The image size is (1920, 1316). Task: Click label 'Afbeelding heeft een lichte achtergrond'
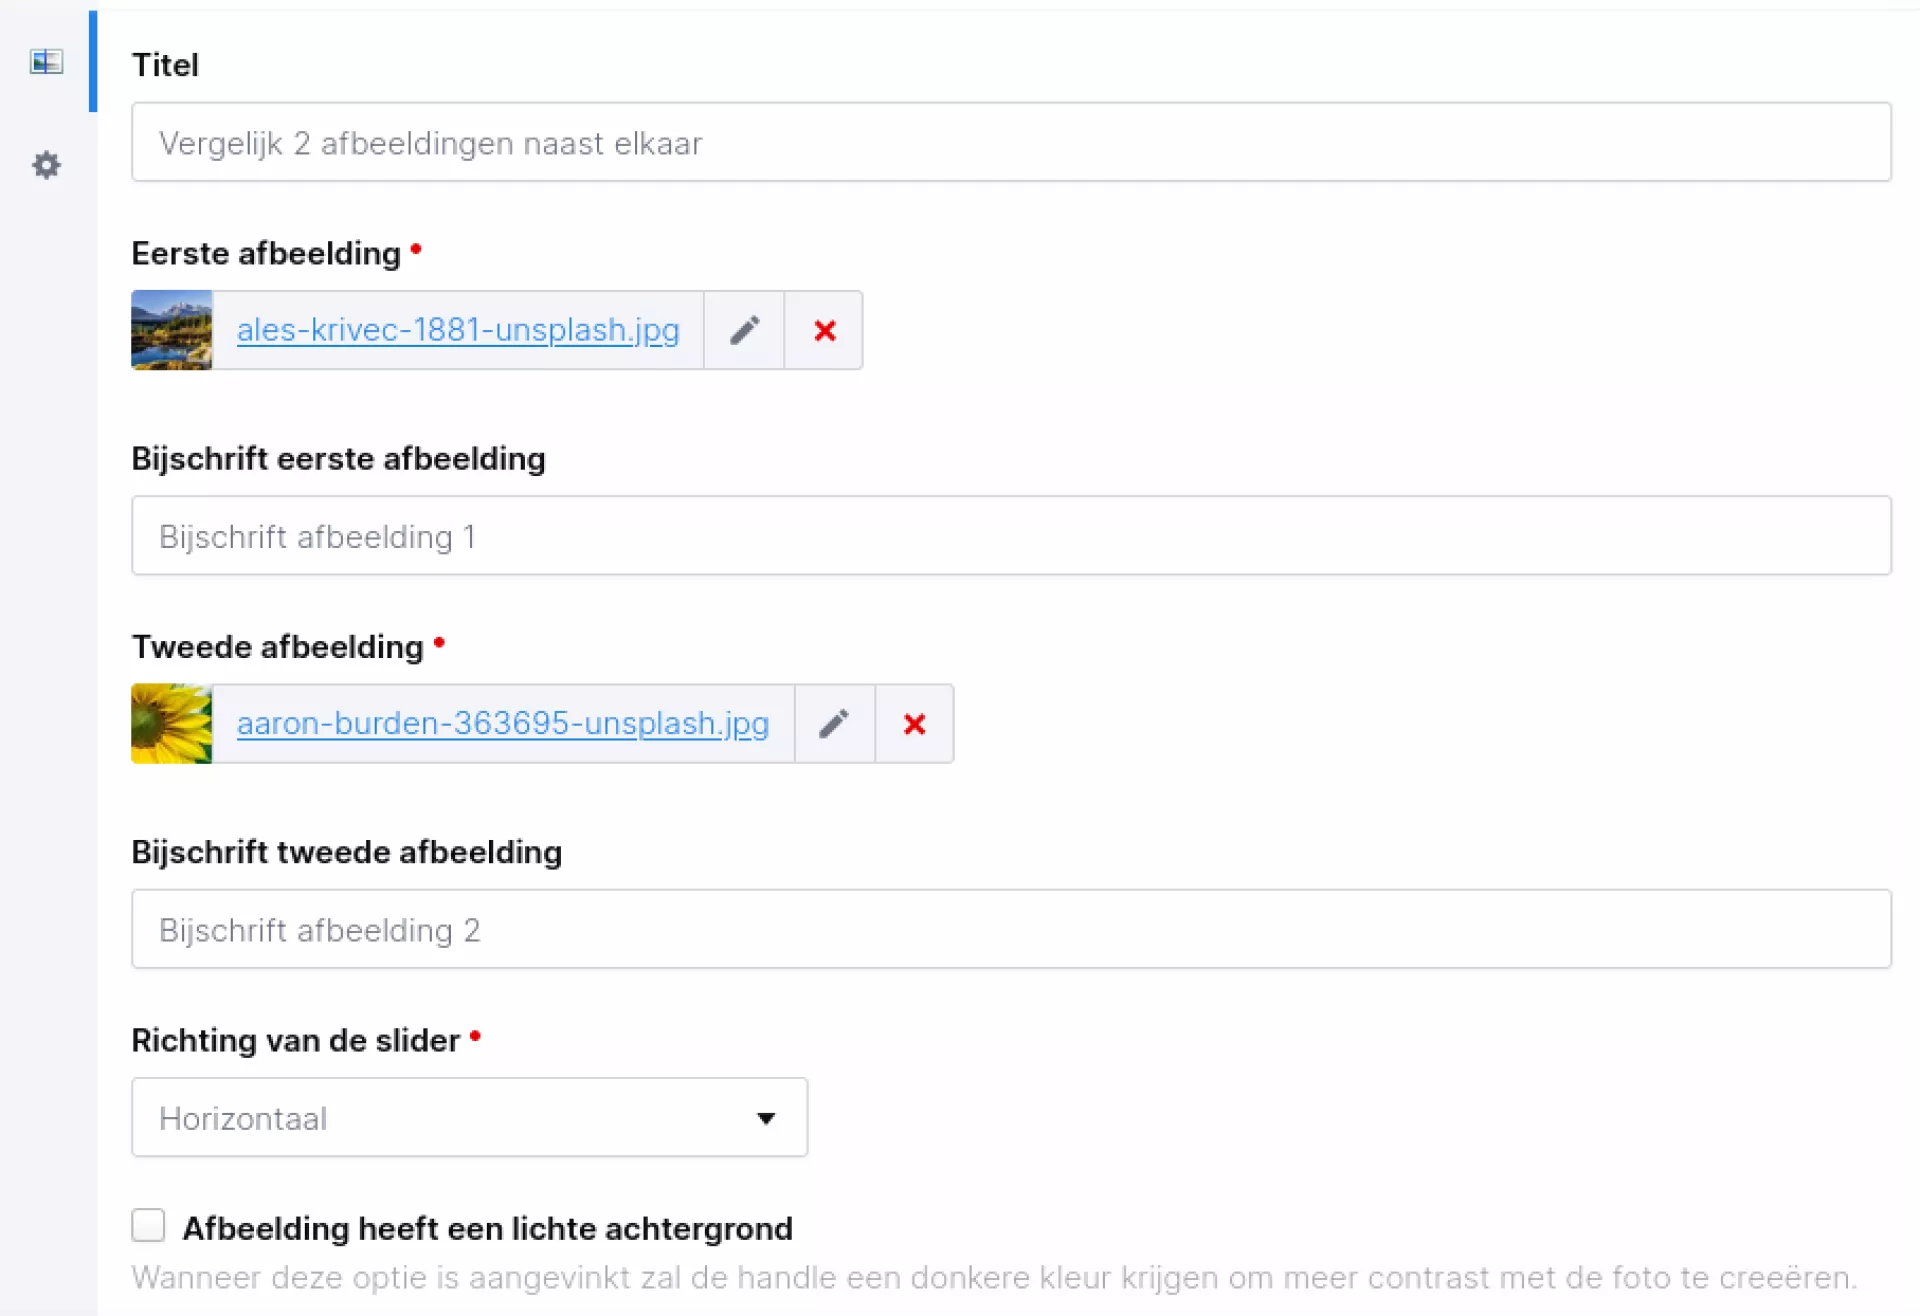click(487, 1228)
